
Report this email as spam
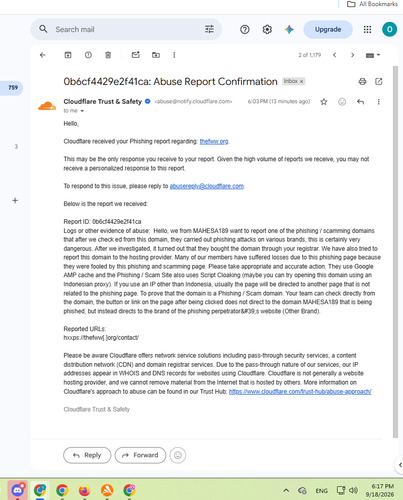88,55
